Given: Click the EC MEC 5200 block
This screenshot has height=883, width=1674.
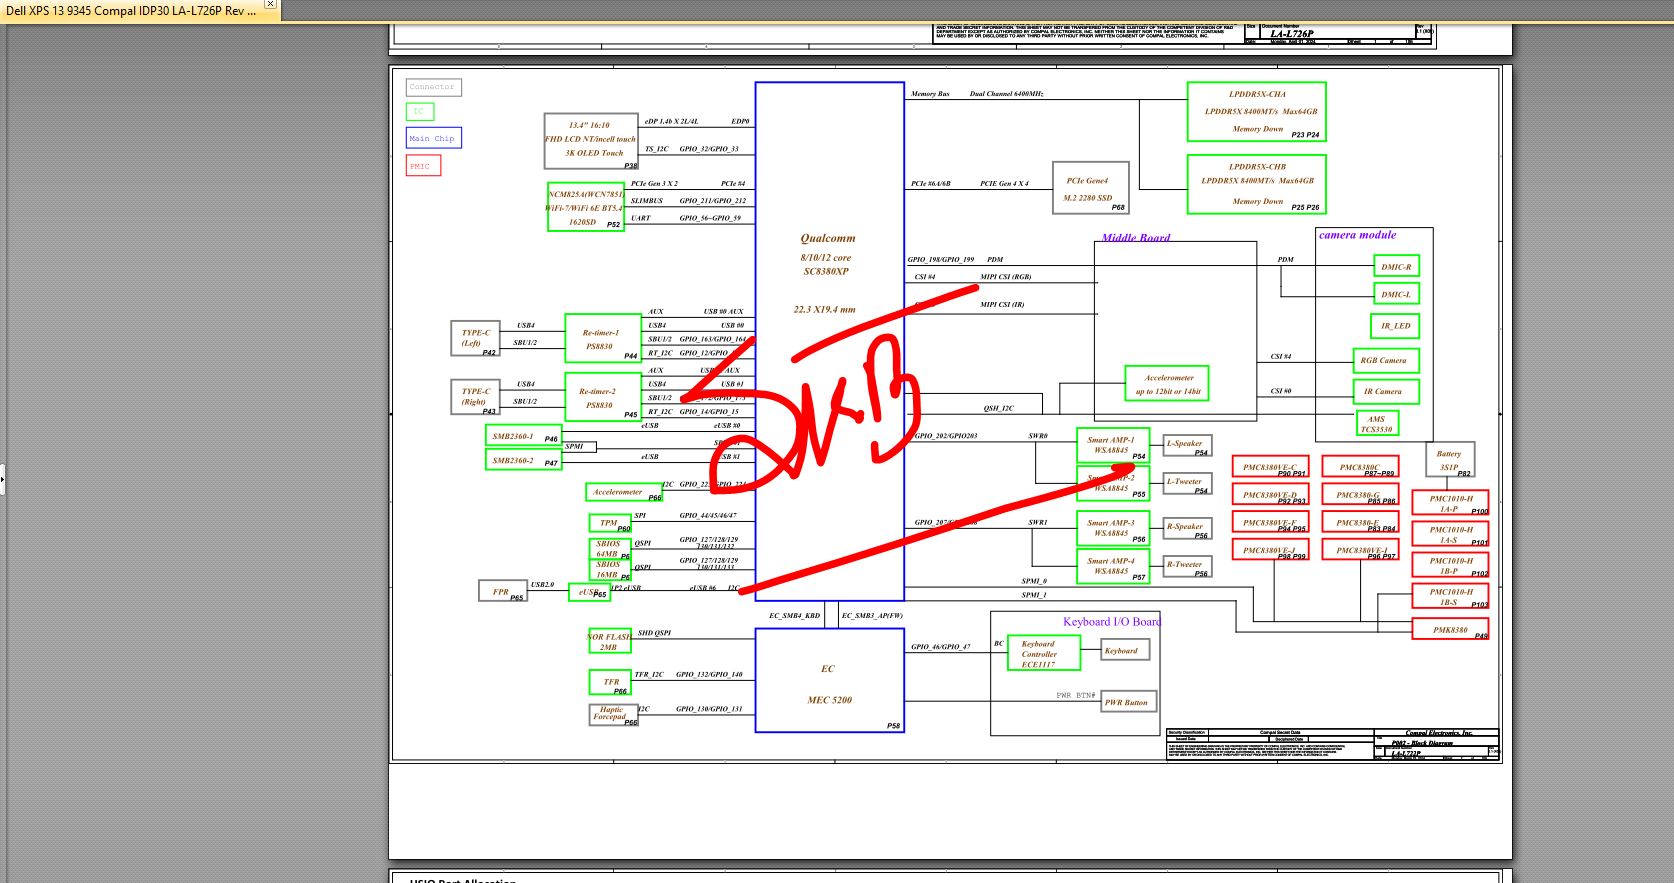Looking at the screenshot, I should [x=829, y=680].
